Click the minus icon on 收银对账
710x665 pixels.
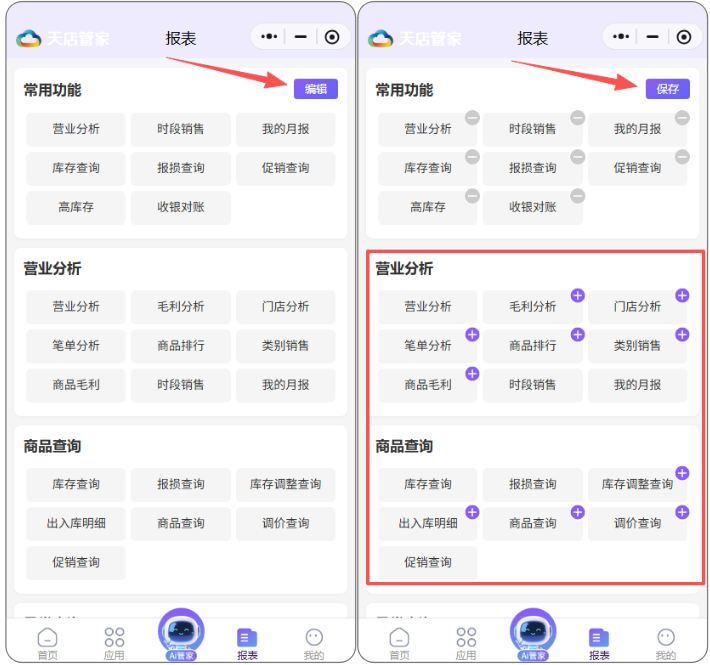click(577, 196)
